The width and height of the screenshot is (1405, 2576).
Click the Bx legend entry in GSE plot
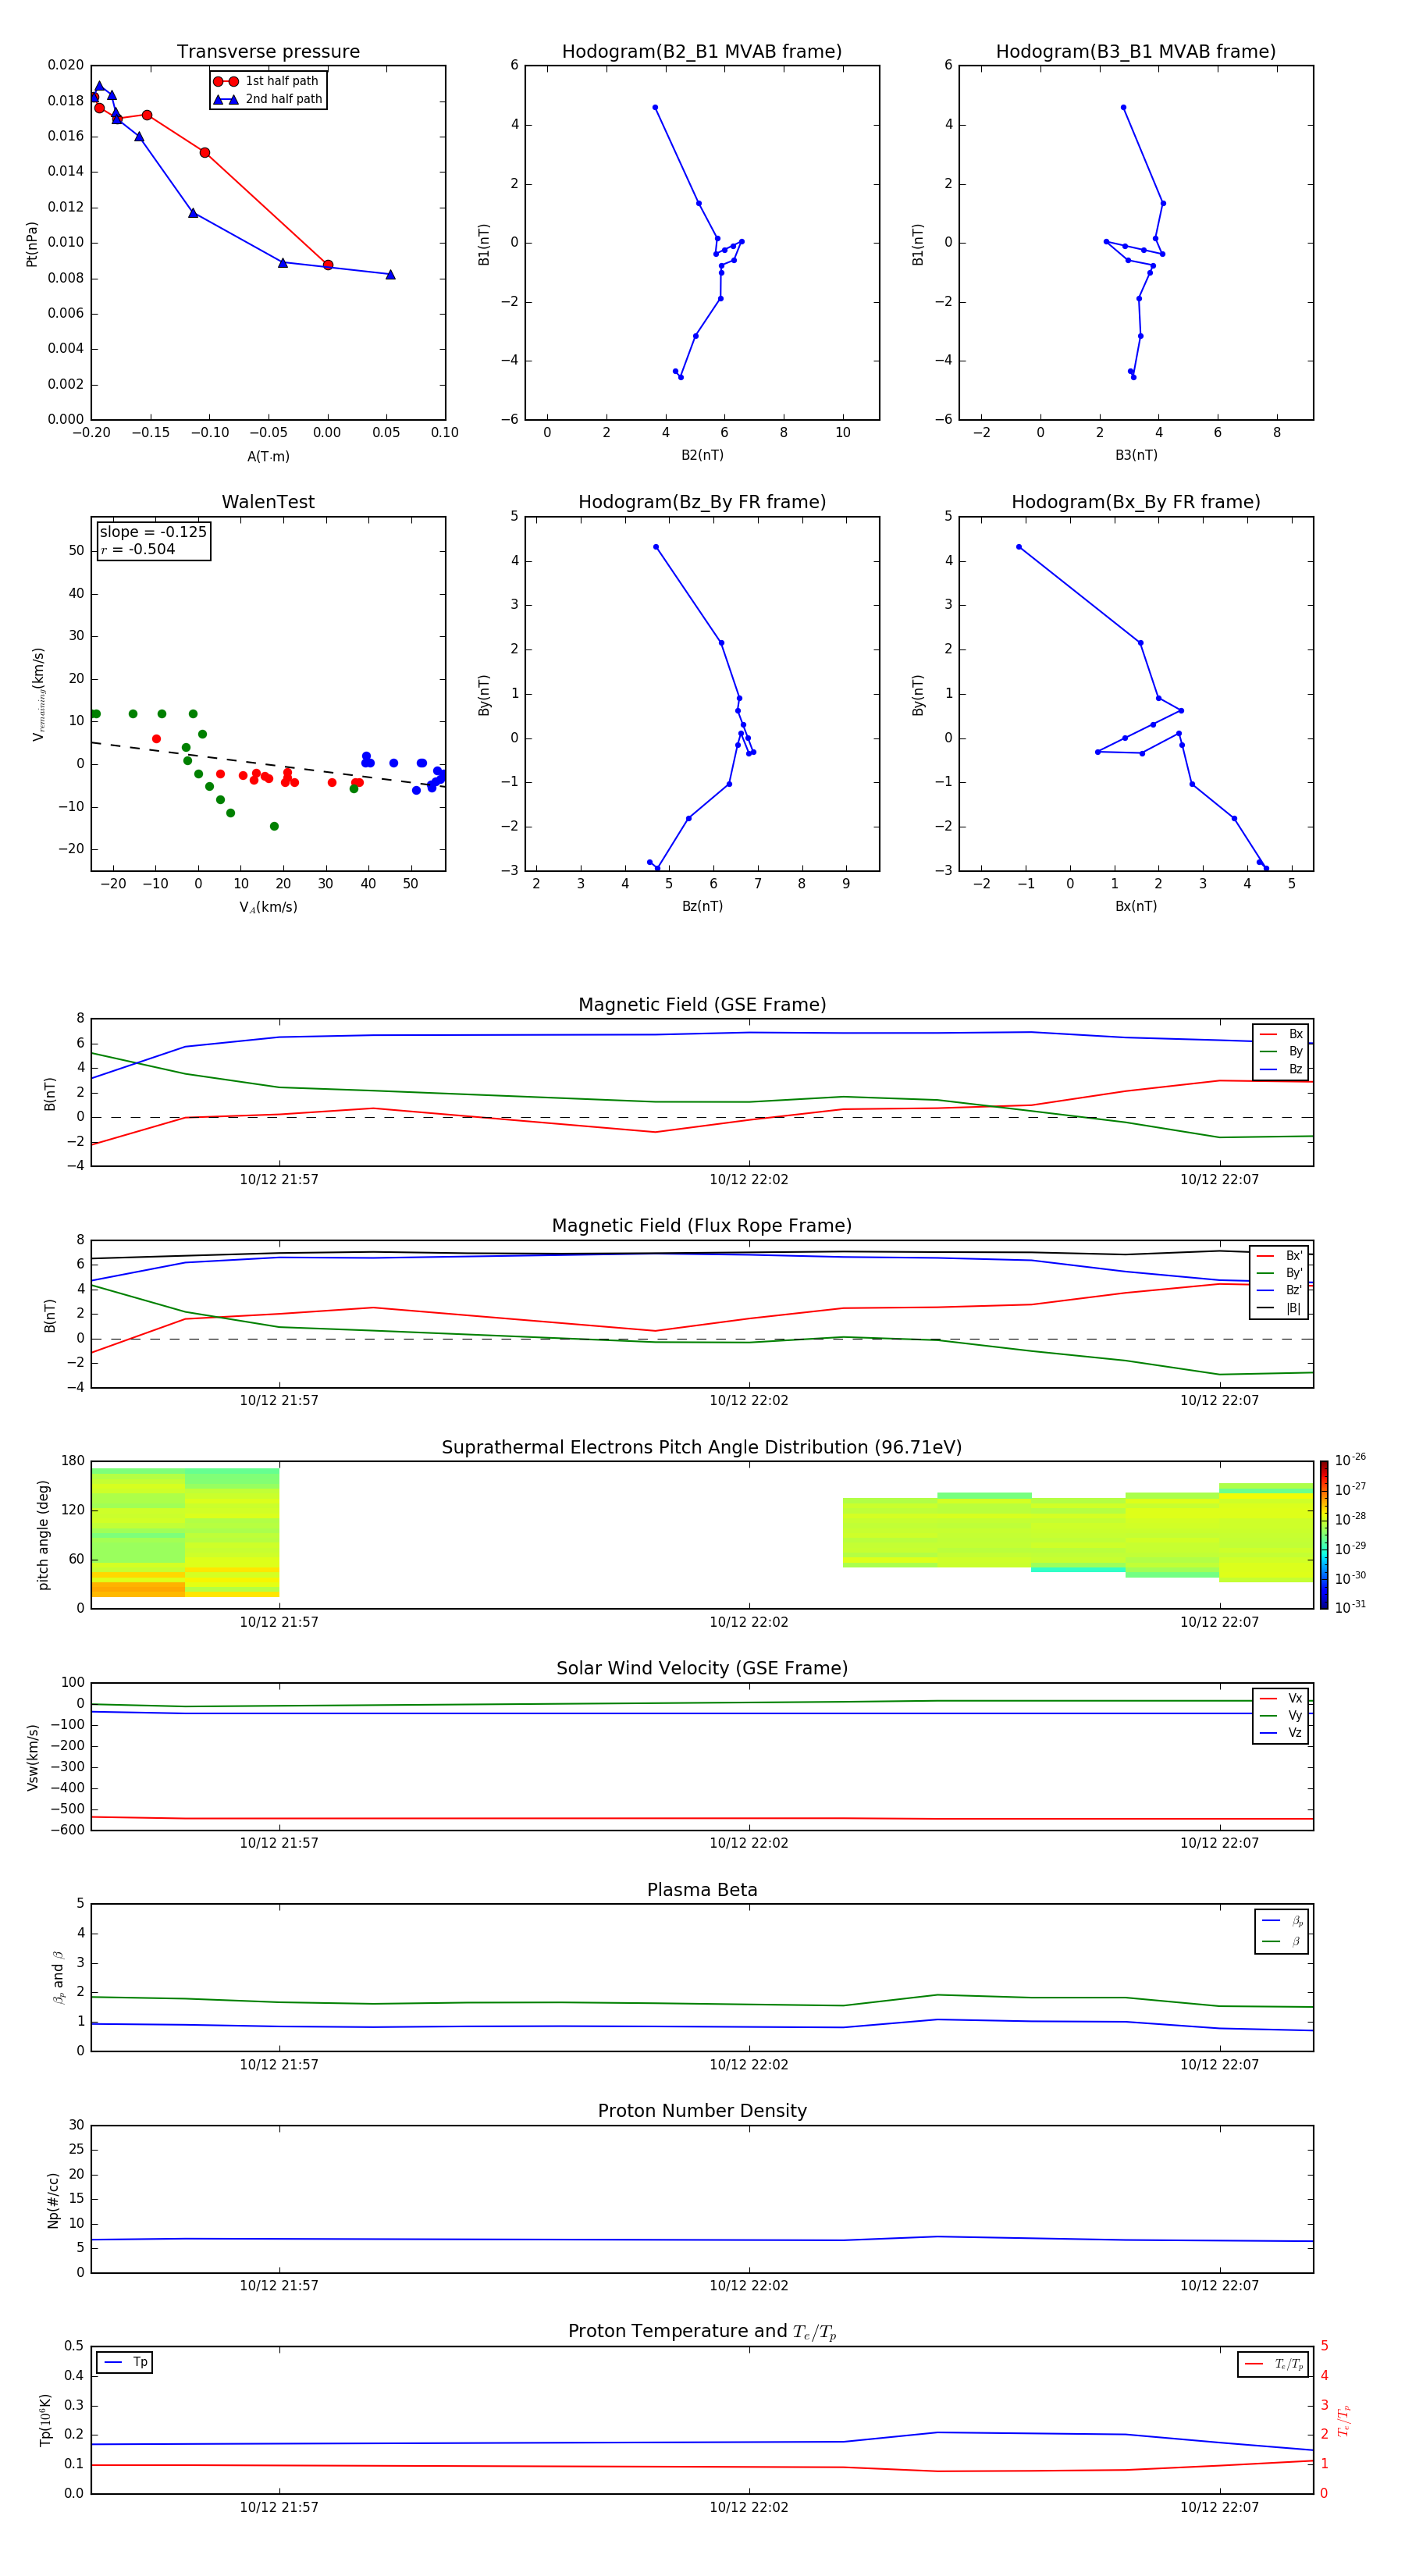click(1281, 1034)
